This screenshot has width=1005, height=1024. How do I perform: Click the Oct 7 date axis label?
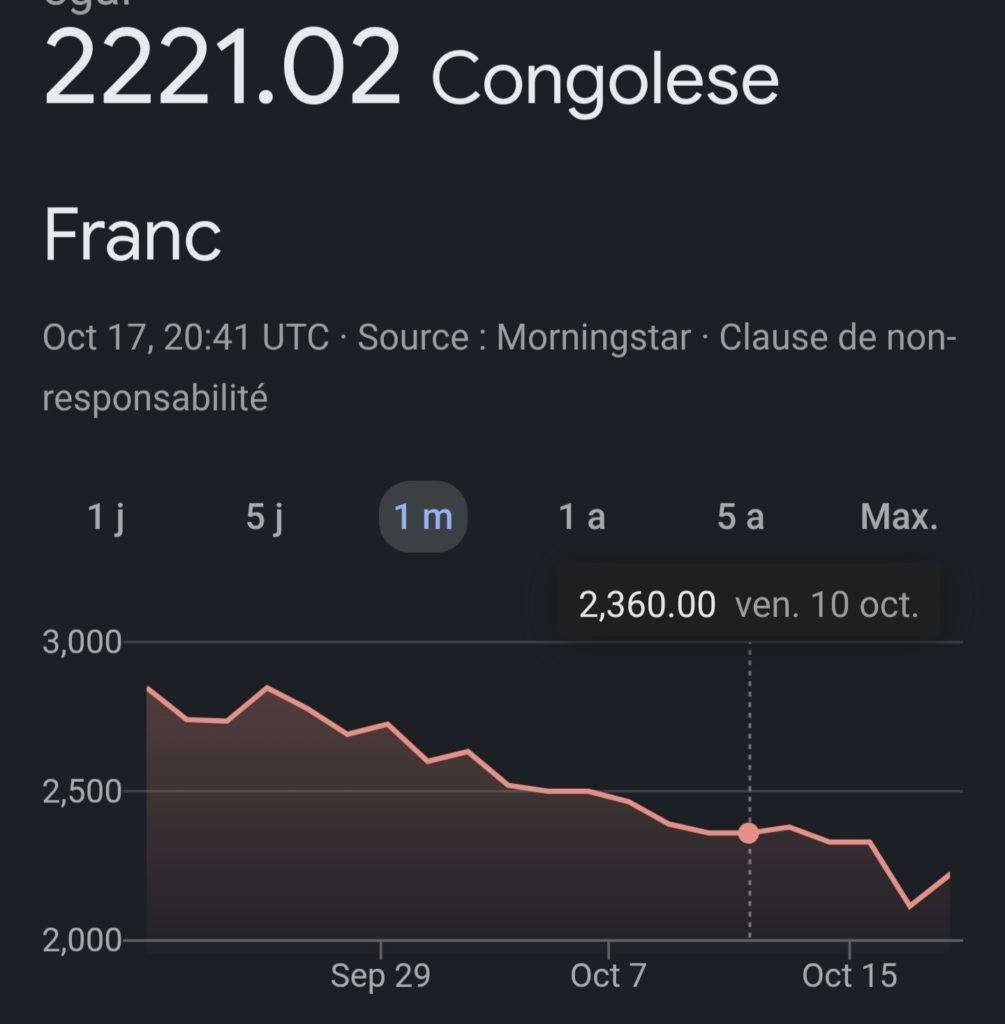coord(609,976)
